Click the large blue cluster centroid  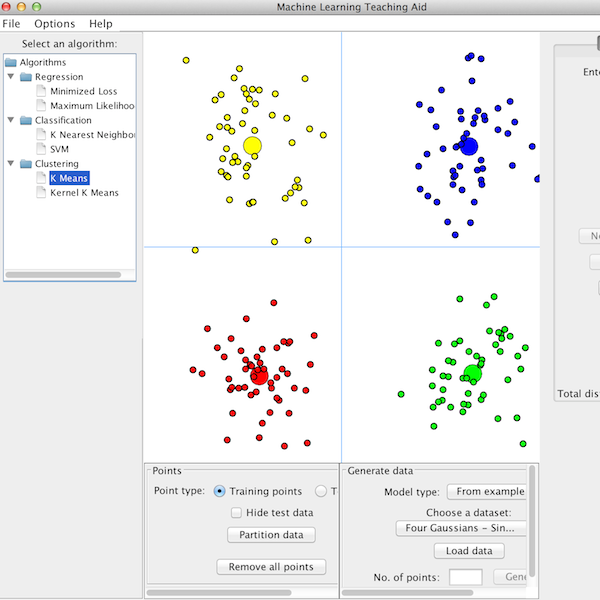pos(469,146)
